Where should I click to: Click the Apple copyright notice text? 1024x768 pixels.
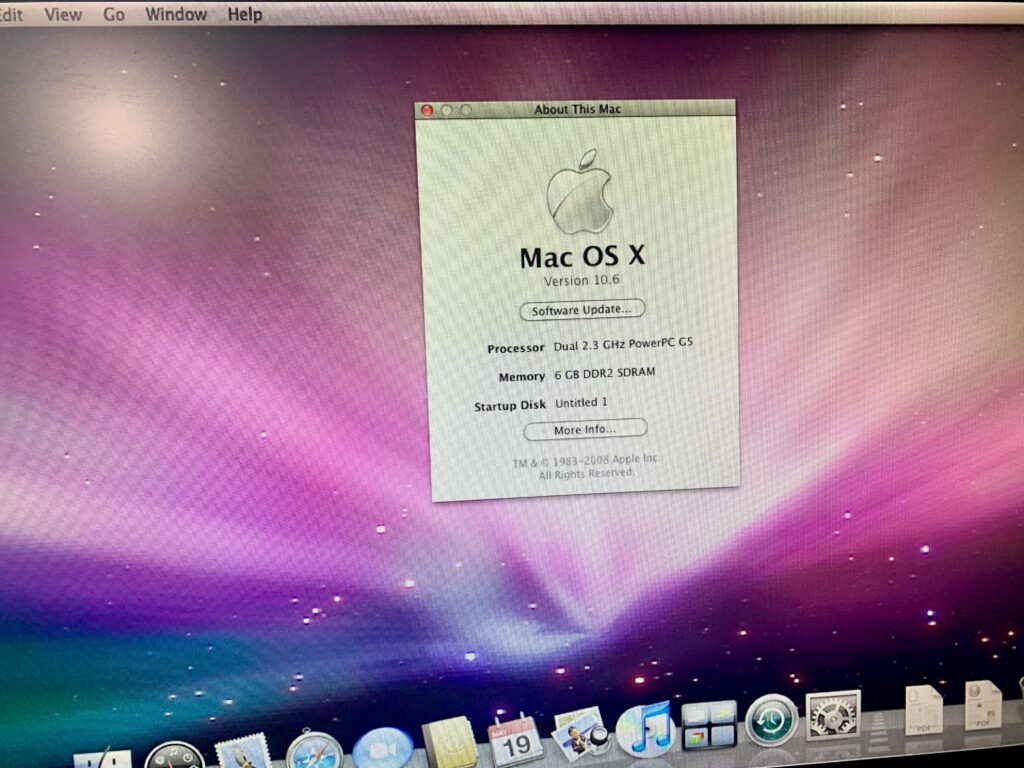[x=586, y=466]
